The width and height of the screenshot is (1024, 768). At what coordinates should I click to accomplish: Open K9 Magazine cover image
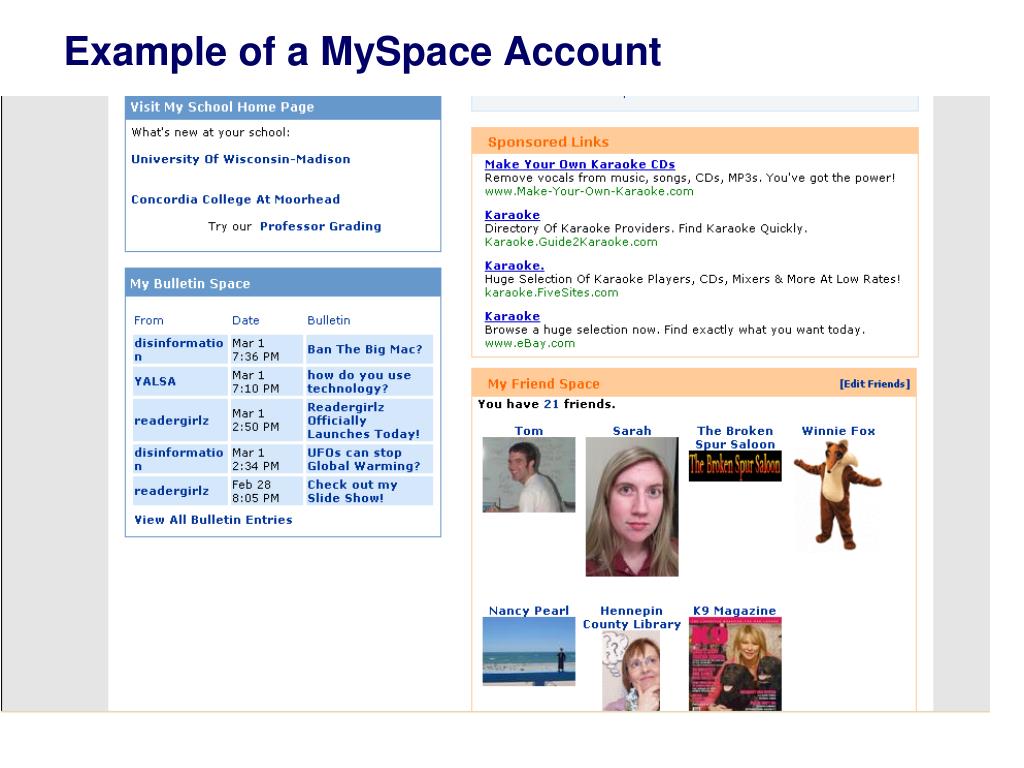(735, 664)
